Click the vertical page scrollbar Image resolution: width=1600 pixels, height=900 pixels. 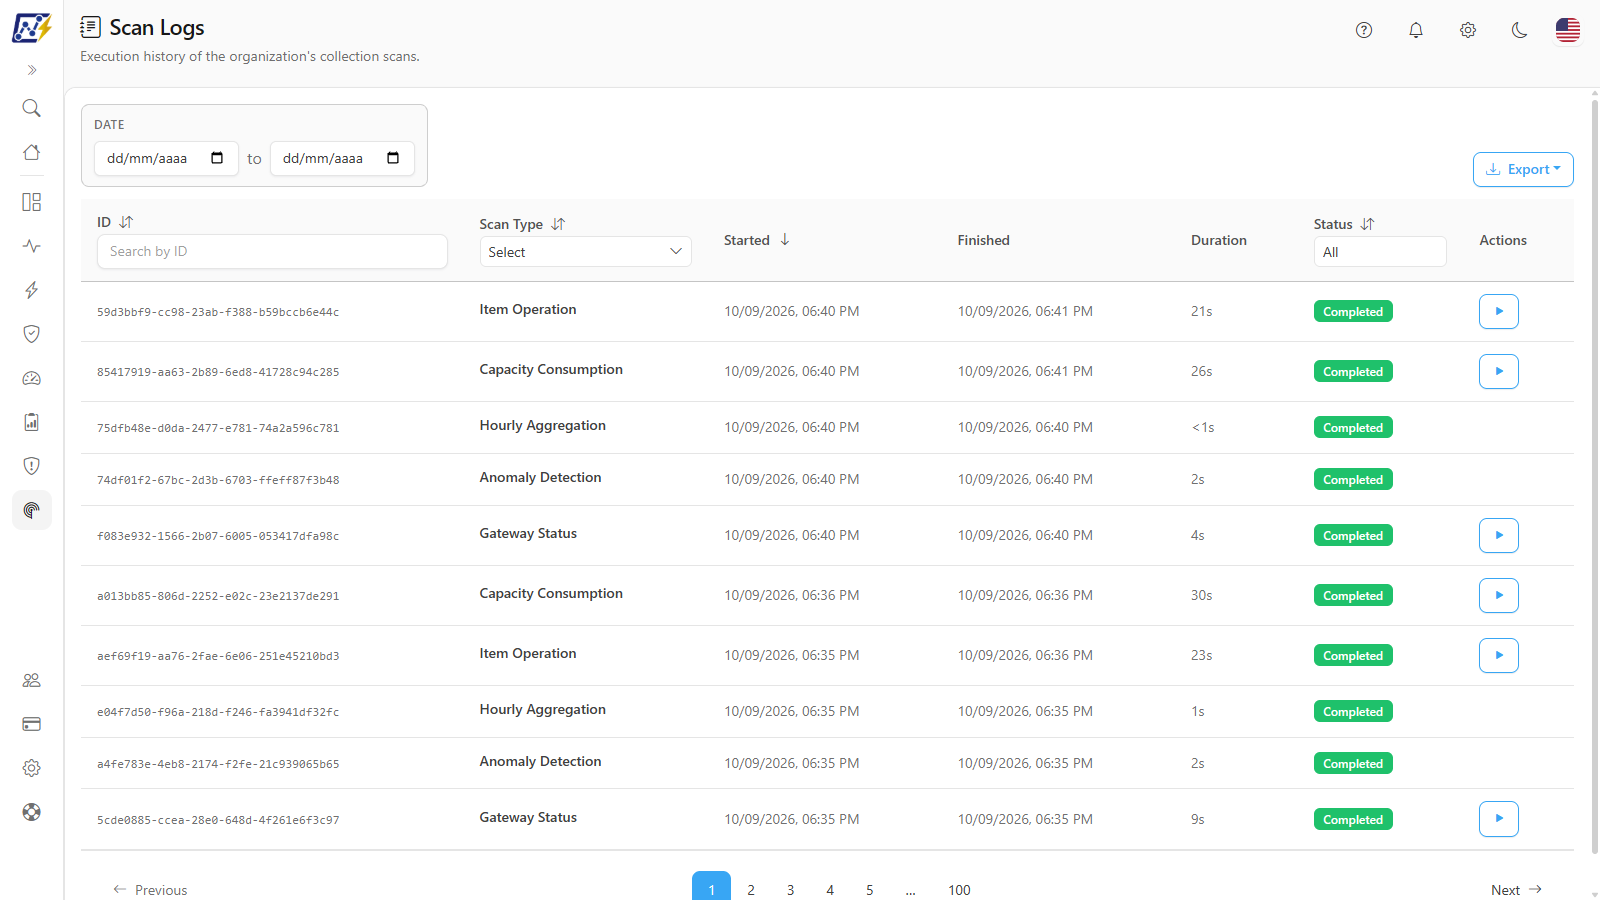[x=1595, y=475]
